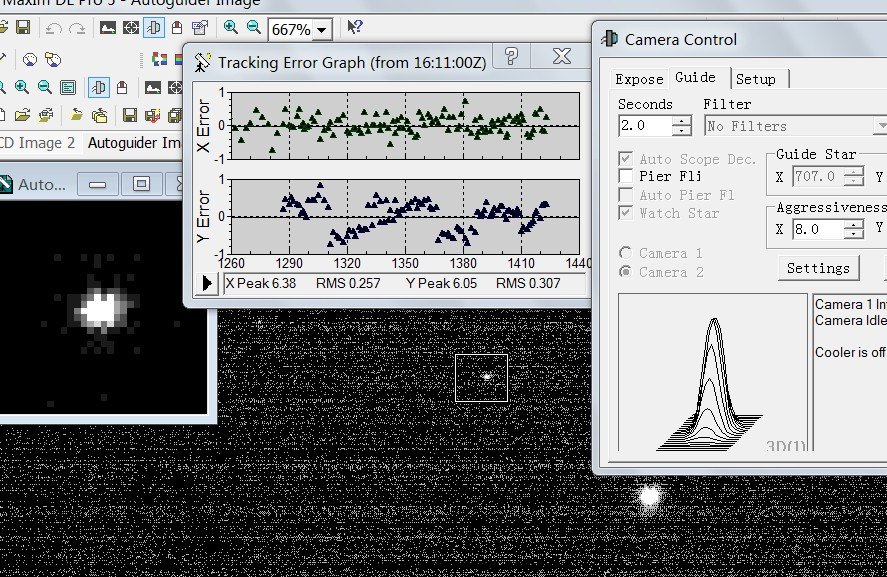Open the crosshair Information icon beside Redo group

click(131, 27)
